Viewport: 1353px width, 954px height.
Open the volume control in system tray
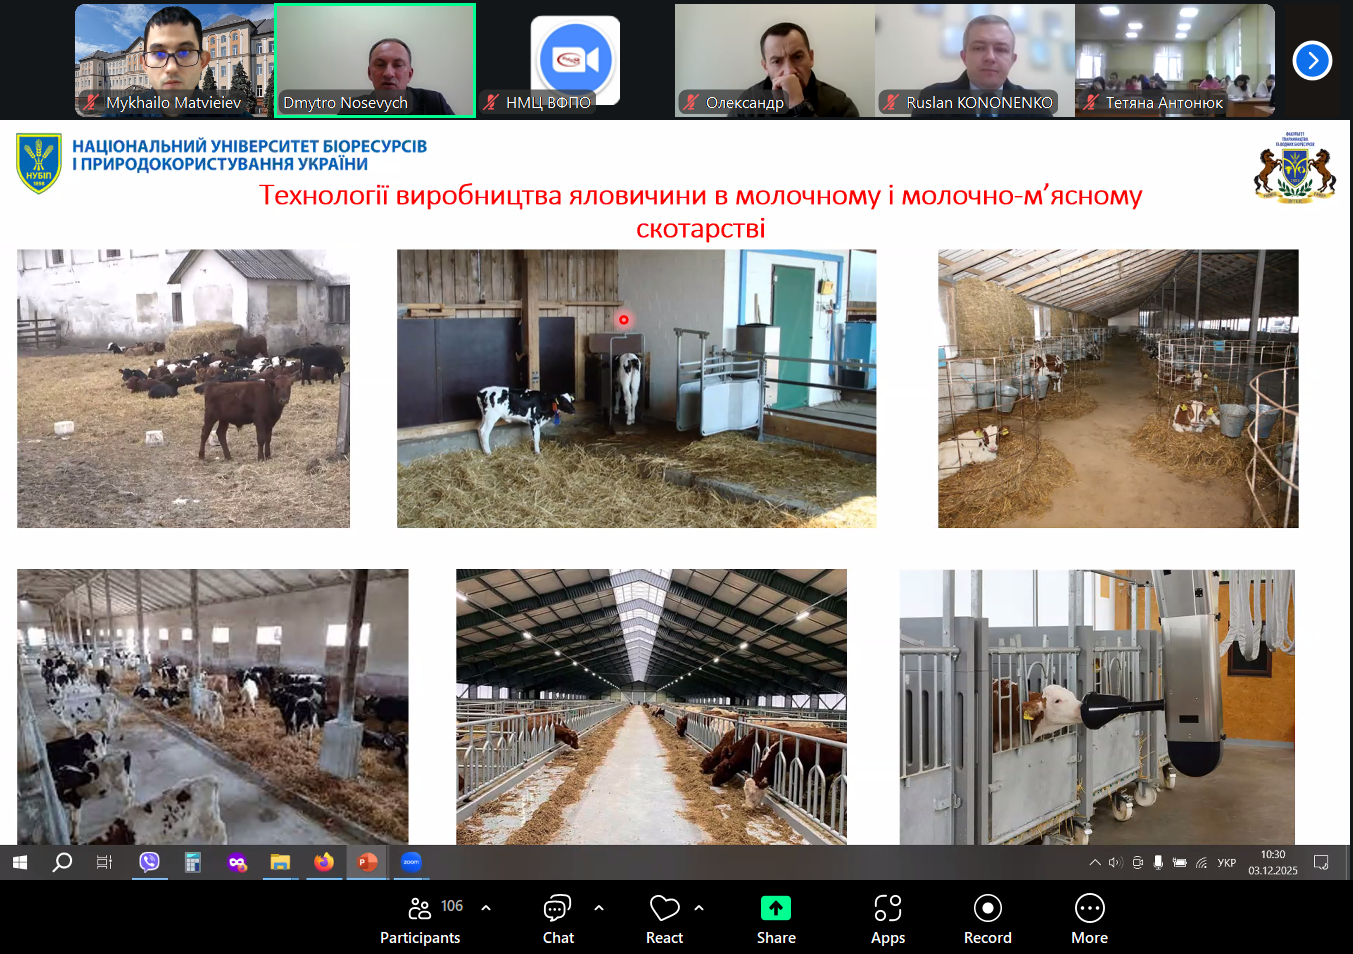(1116, 862)
